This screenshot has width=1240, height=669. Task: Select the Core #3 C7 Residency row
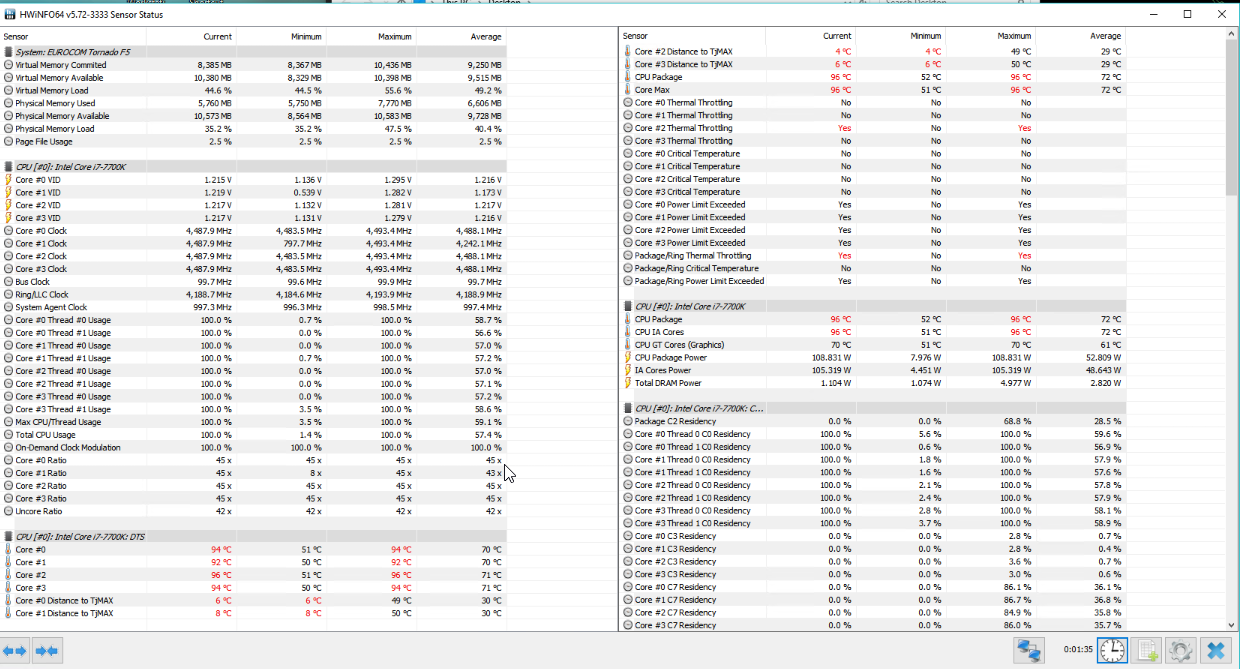[873, 625]
